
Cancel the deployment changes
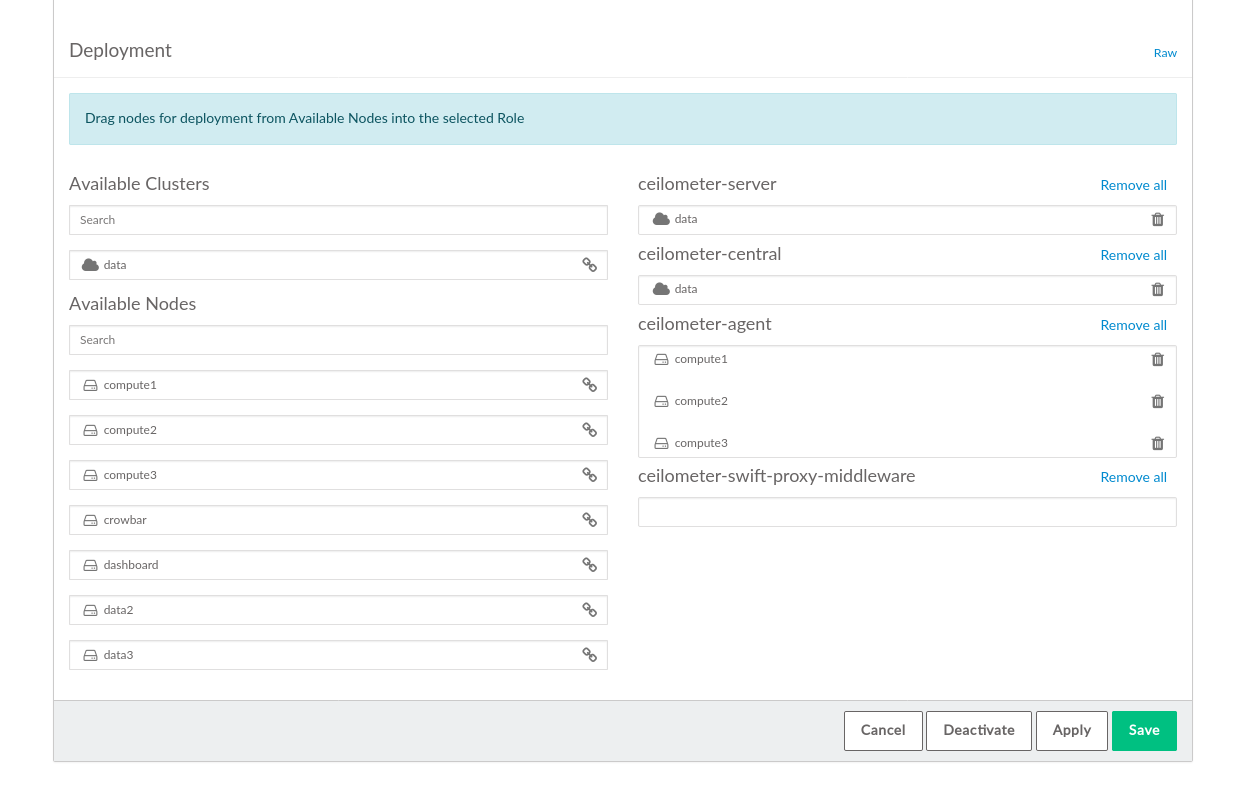(883, 730)
